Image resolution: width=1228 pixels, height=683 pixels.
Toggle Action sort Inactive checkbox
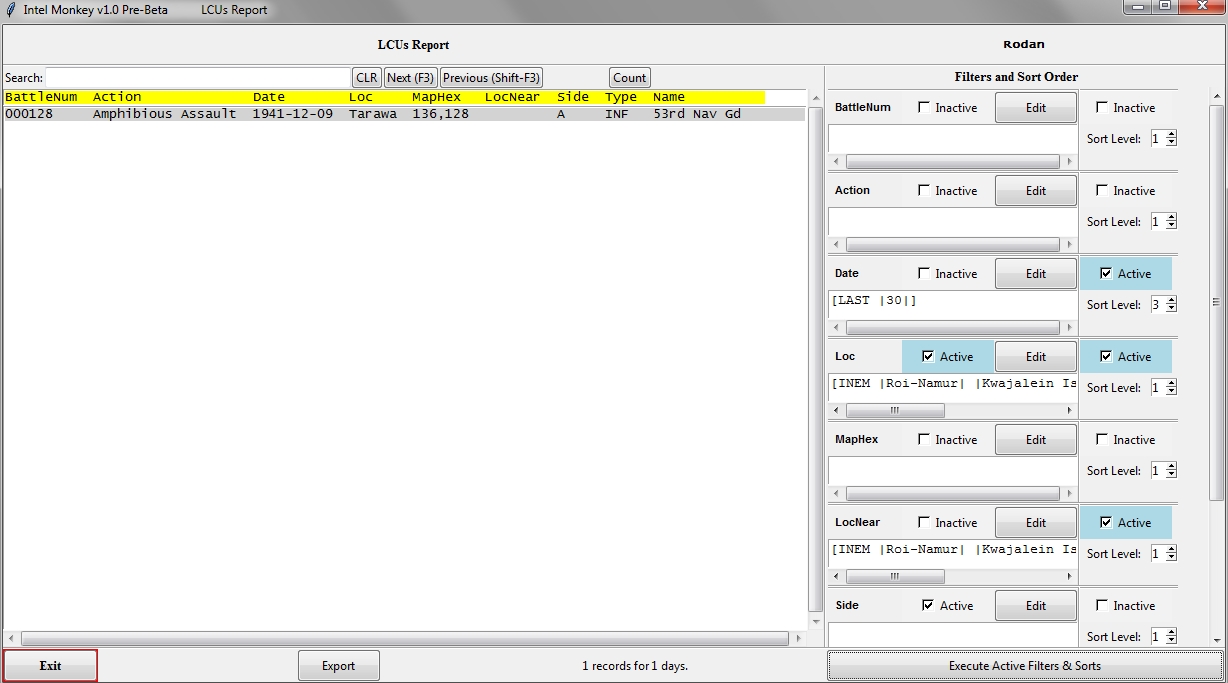[x=1102, y=191]
